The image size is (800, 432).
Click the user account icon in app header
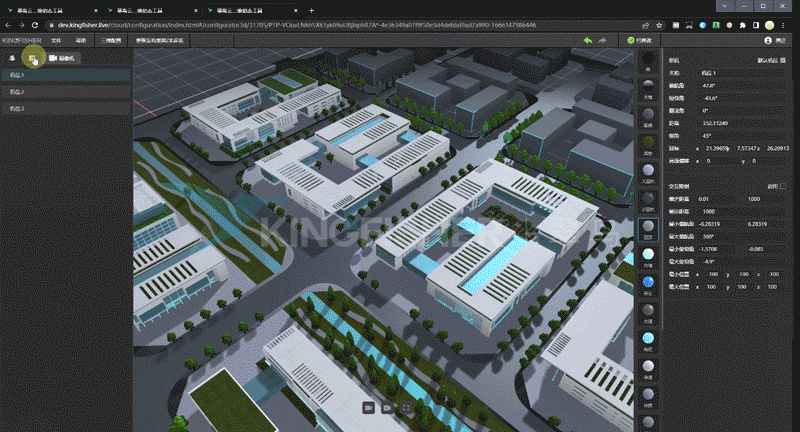(x=768, y=40)
